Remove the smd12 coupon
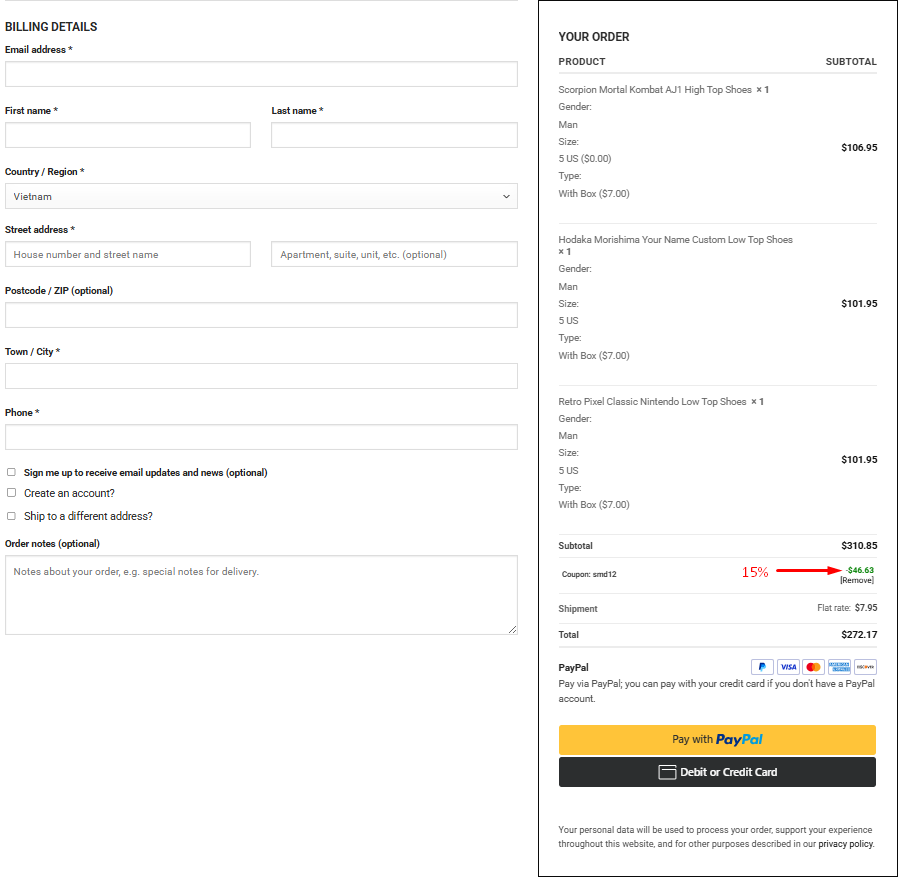The height and width of the screenshot is (879, 904). point(857,580)
